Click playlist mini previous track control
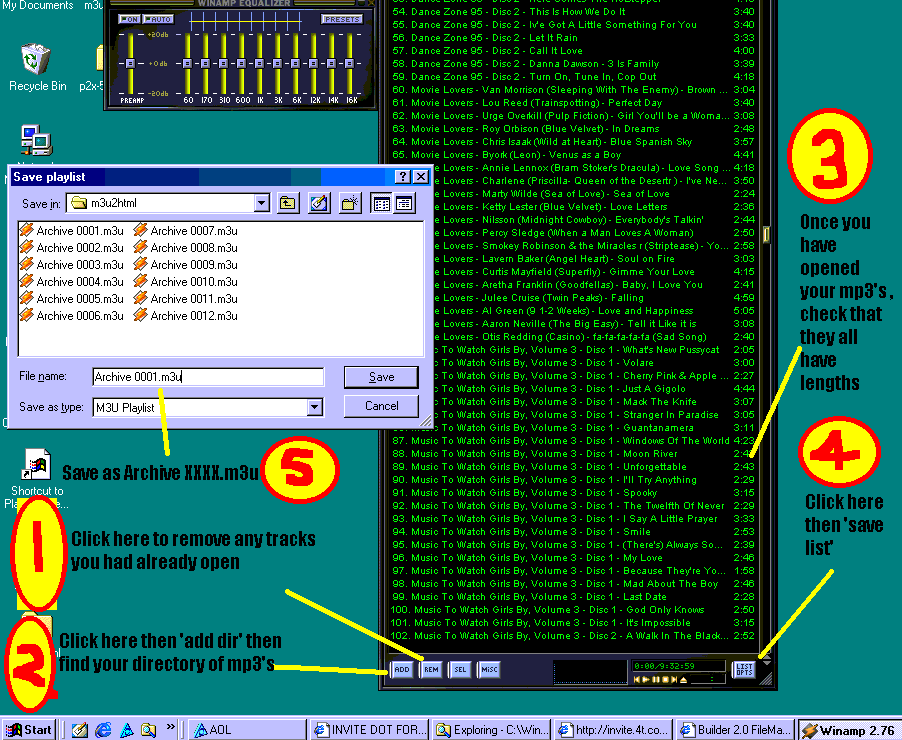The width and height of the screenshot is (902, 740). [637, 680]
